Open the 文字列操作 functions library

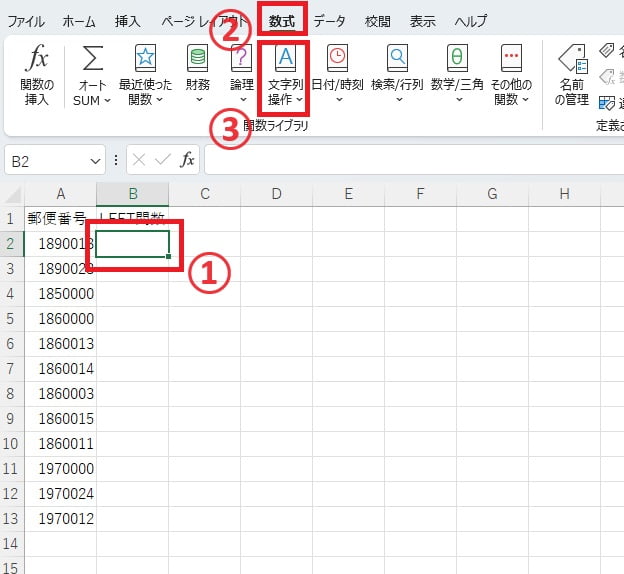[x=285, y=75]
